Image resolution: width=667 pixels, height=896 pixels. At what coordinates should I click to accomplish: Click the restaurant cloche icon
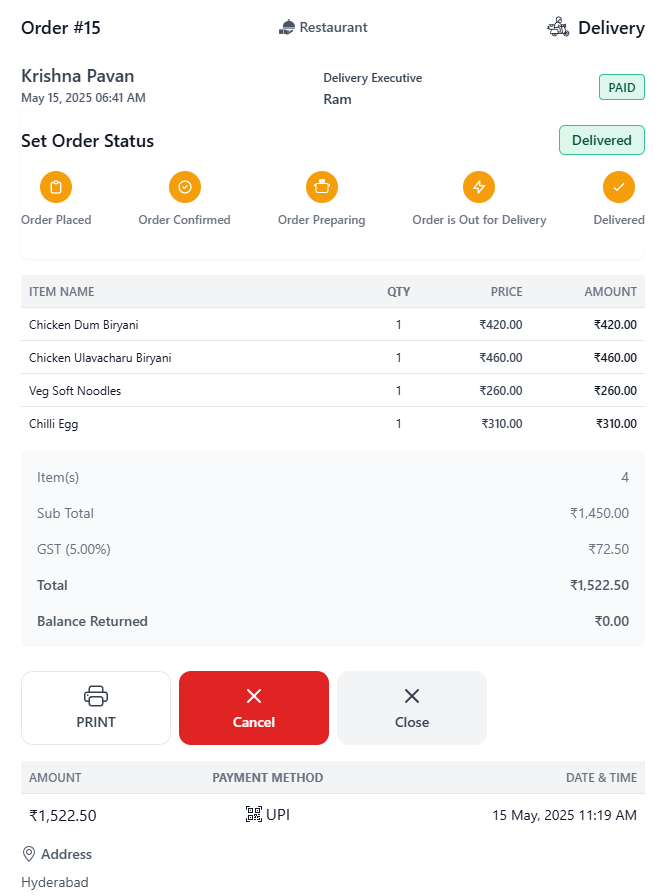(x=287, y=27)
